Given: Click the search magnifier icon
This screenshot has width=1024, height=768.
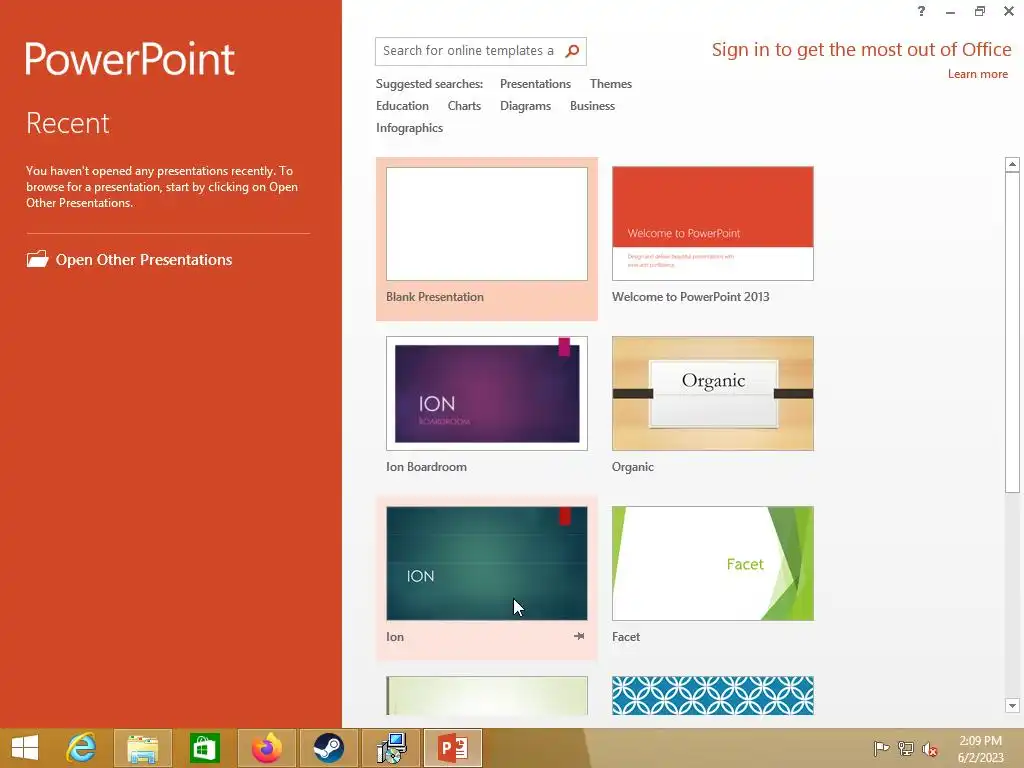Looking at the screenshot, I should point(572,51).
